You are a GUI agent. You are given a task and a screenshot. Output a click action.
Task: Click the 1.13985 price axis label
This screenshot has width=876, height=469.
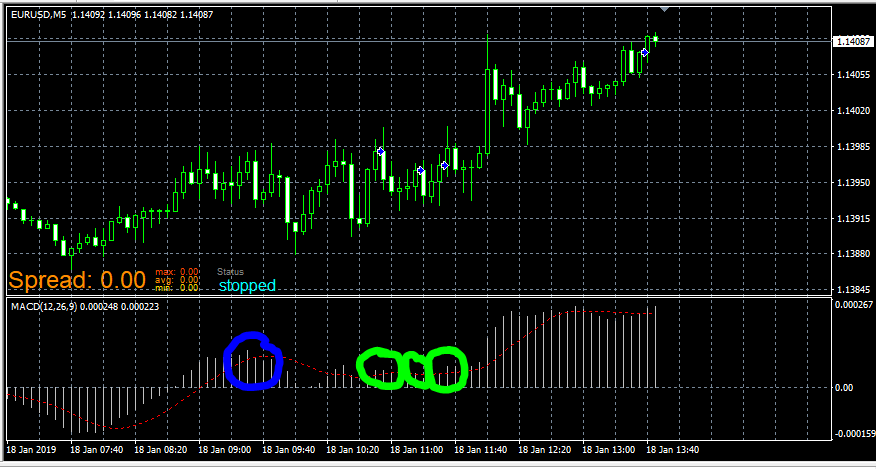pyautogui.click(x=852, y=147)
